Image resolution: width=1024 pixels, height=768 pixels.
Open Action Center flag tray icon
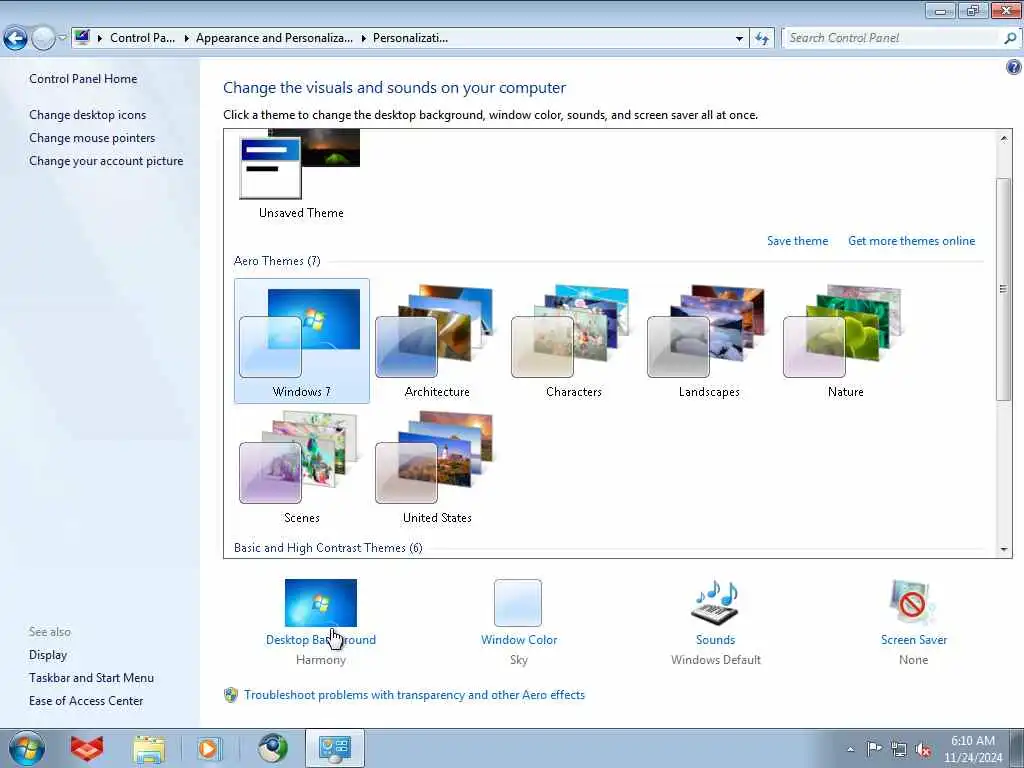[x=874, y=748]
